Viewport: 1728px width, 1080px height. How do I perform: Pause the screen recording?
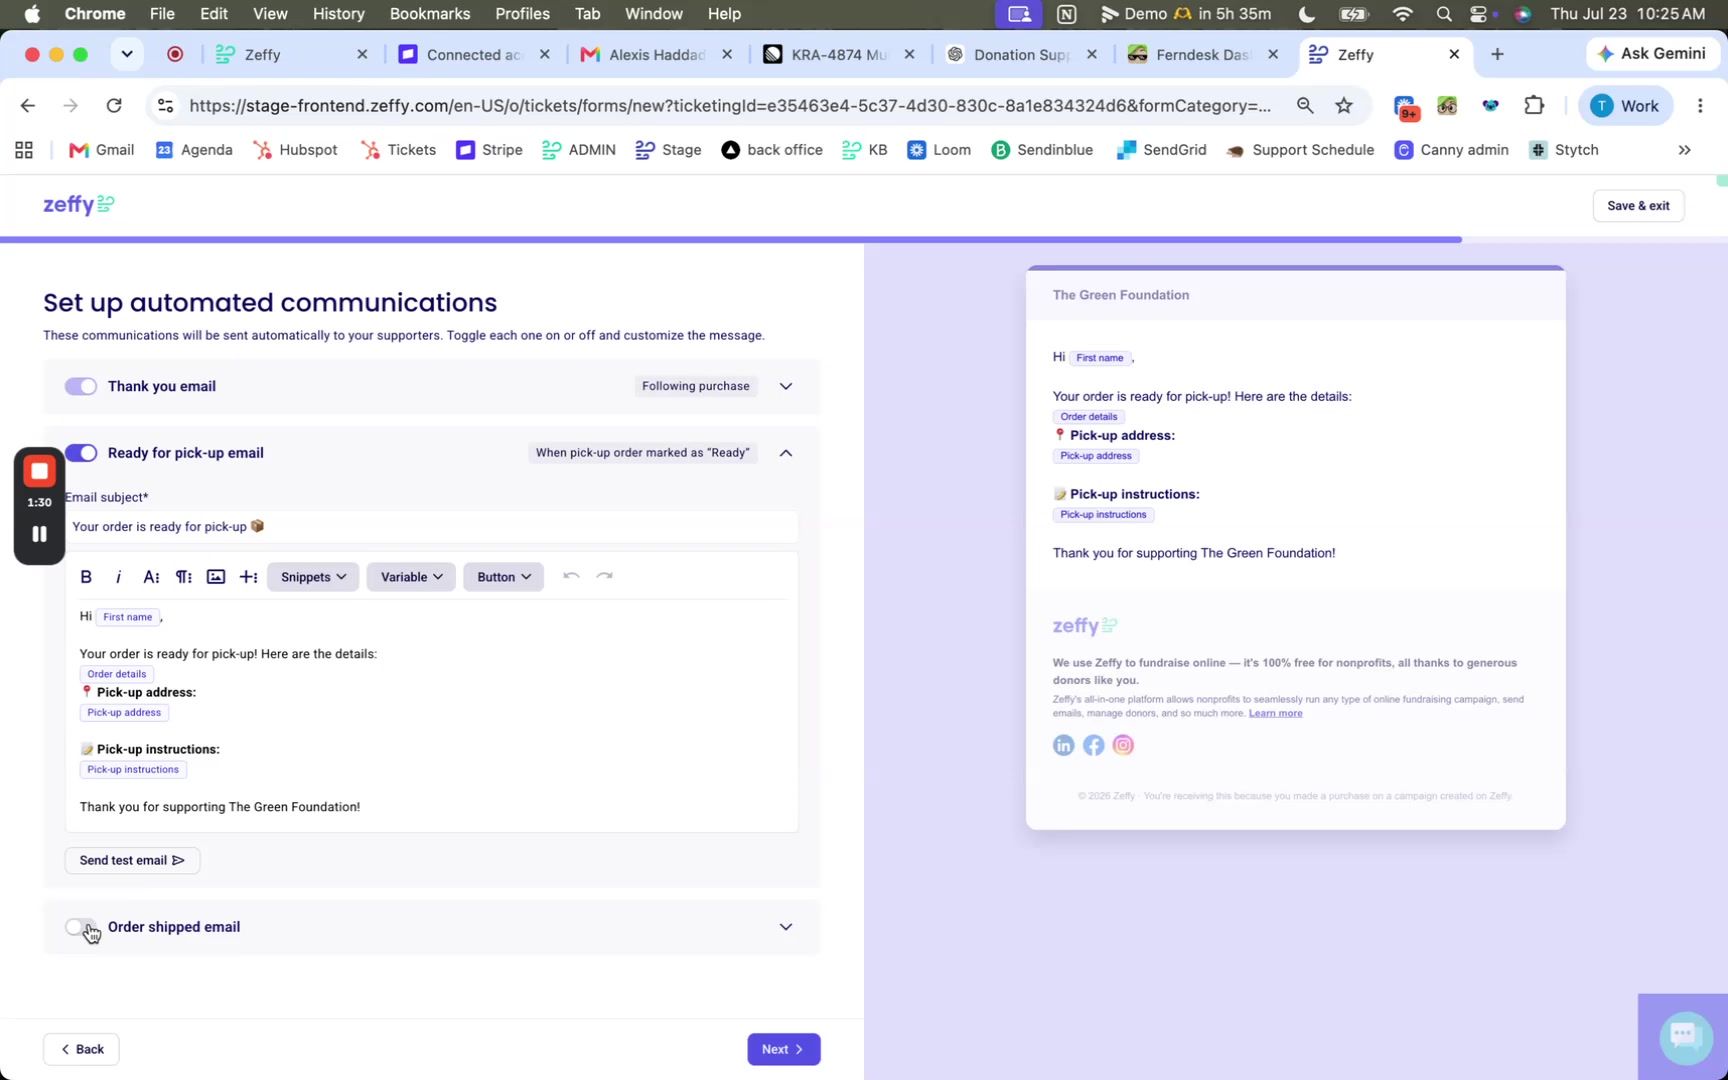tap(40, 534)
